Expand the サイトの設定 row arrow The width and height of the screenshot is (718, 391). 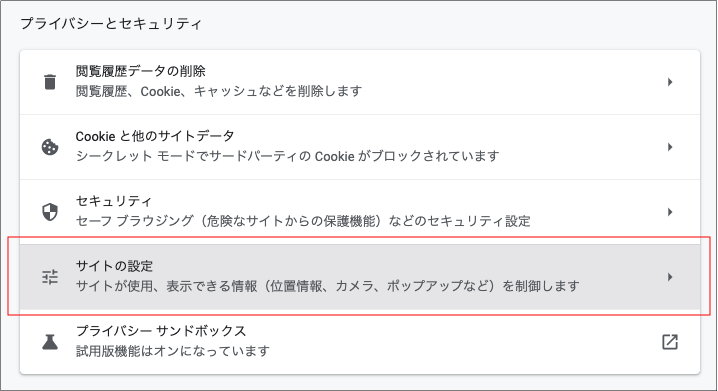(x=670, y=277)
